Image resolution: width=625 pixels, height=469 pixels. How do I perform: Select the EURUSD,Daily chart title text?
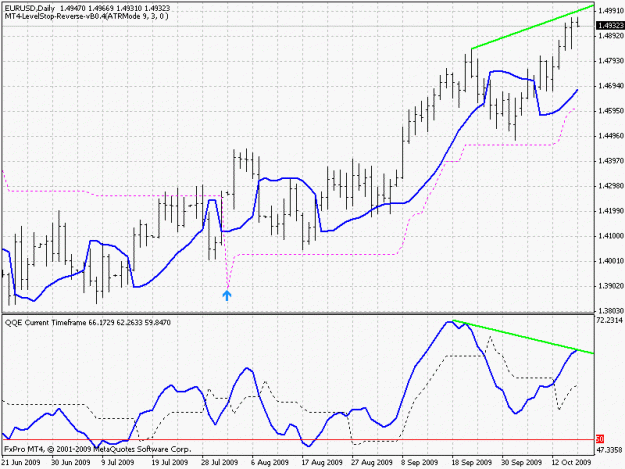pos(29,8)
